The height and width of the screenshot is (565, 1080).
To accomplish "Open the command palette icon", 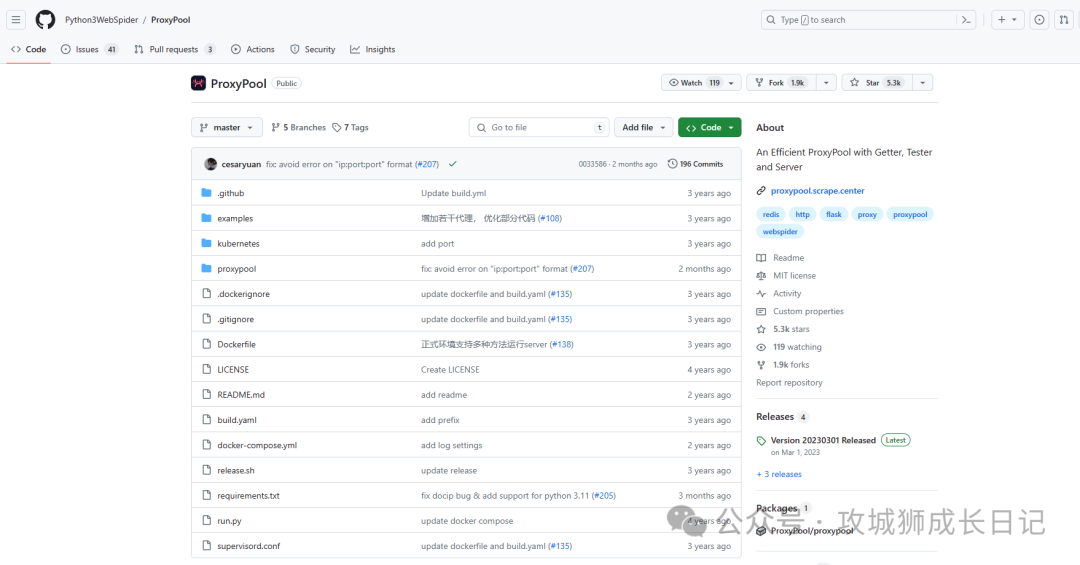I will [x=966, y=20].
